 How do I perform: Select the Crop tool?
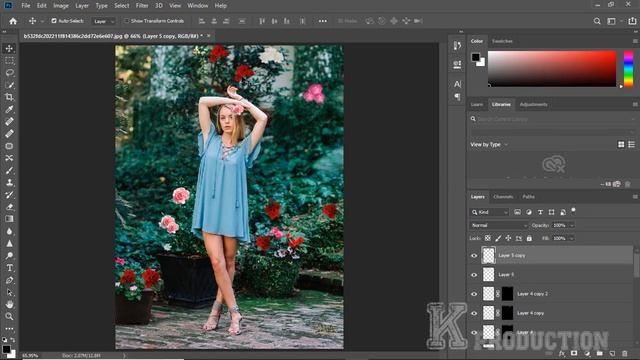pyautogui.click(x=9, y=97)
